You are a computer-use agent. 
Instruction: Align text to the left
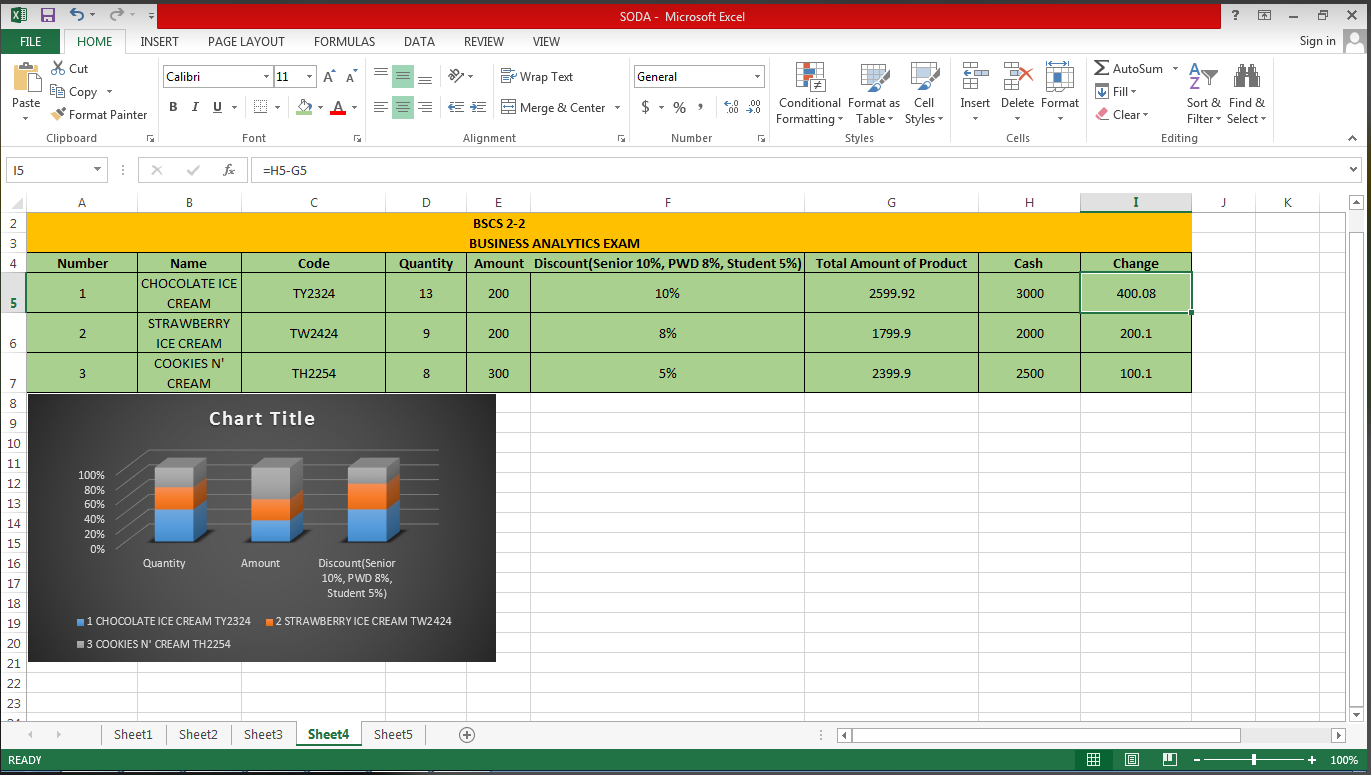click(381, 107)
